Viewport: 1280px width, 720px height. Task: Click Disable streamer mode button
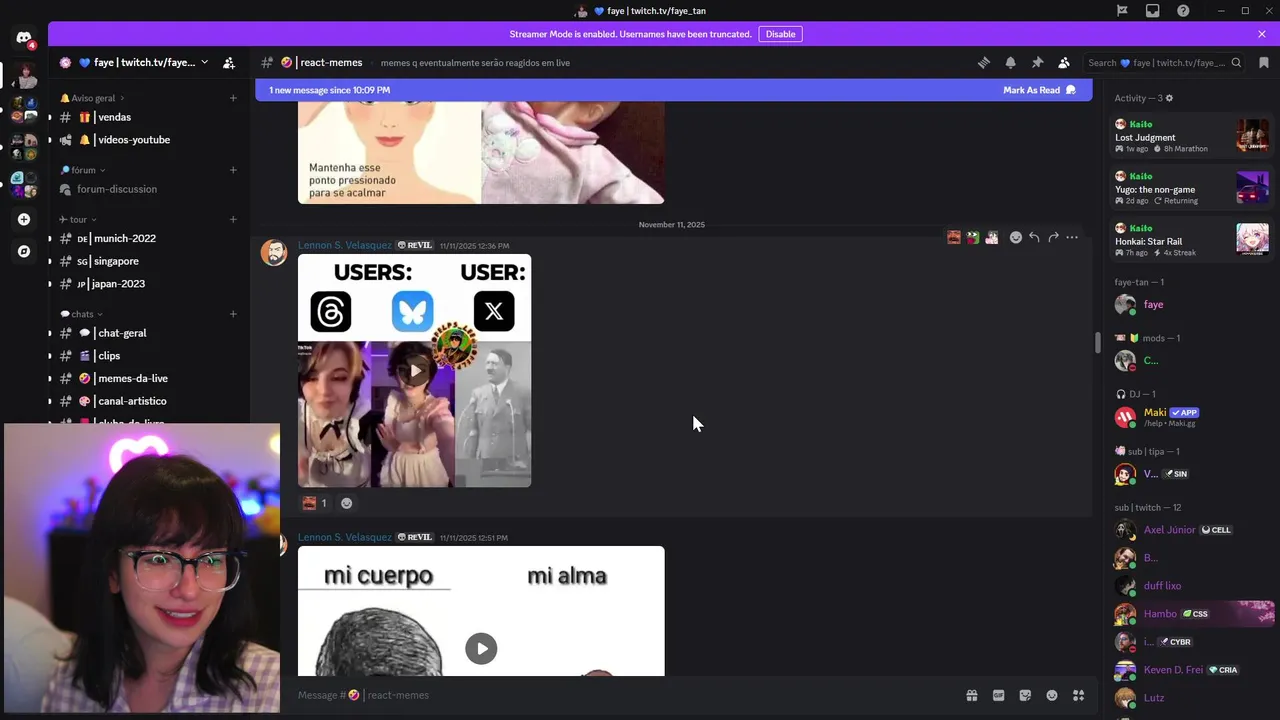tap(780, 34)
